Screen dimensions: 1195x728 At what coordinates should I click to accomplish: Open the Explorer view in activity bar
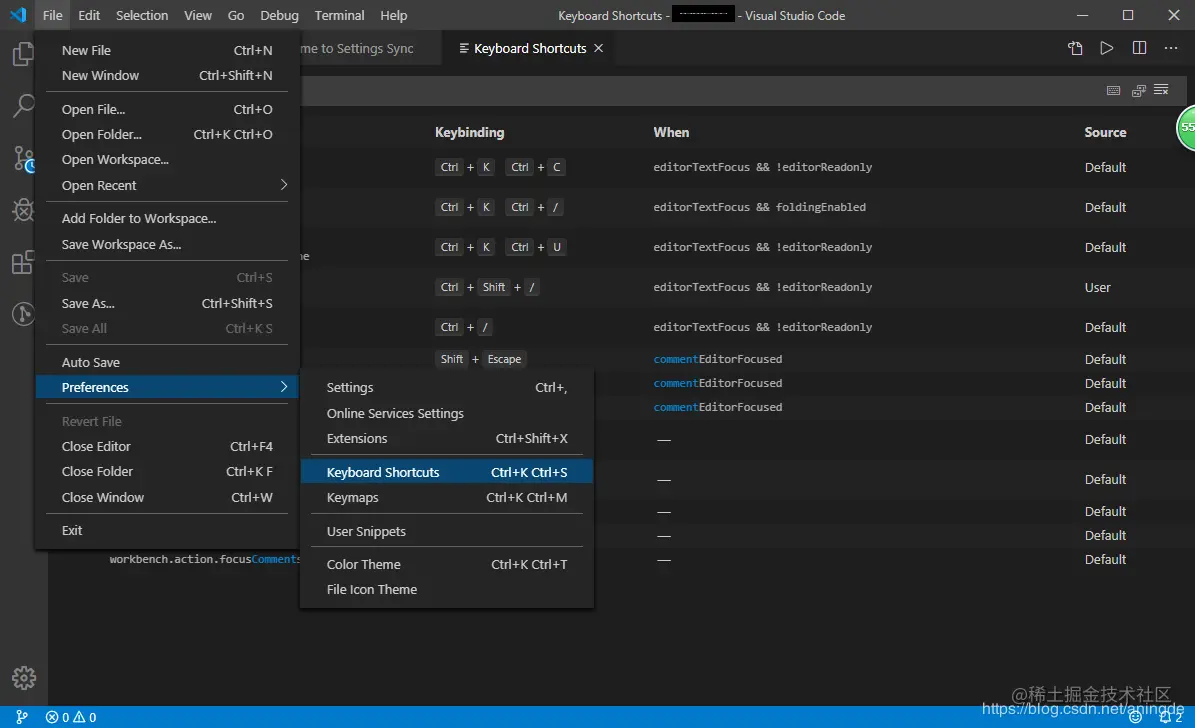[x=23, y=54]
